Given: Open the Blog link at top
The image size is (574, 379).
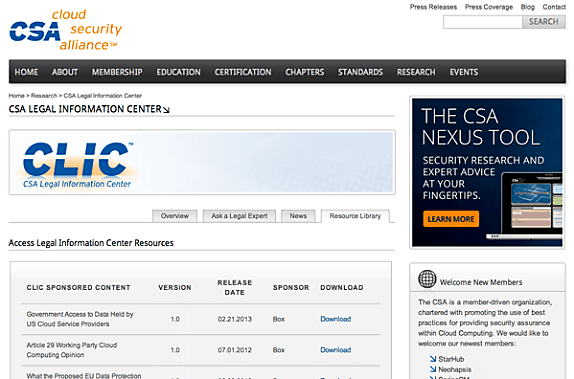Looking at the screenshot, I should [528, 7].
